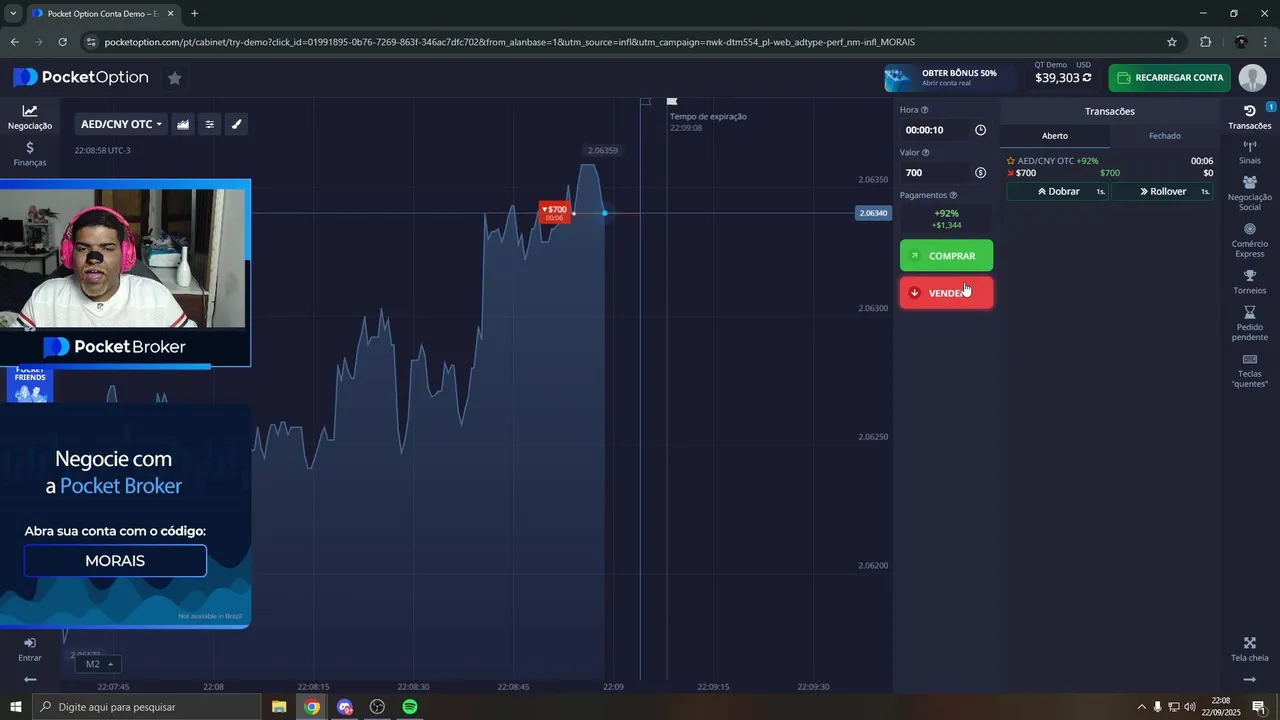Toggle Tela cheia fullscreen mode
The image size is (1280, 720).
click(x=1250, y=649)
